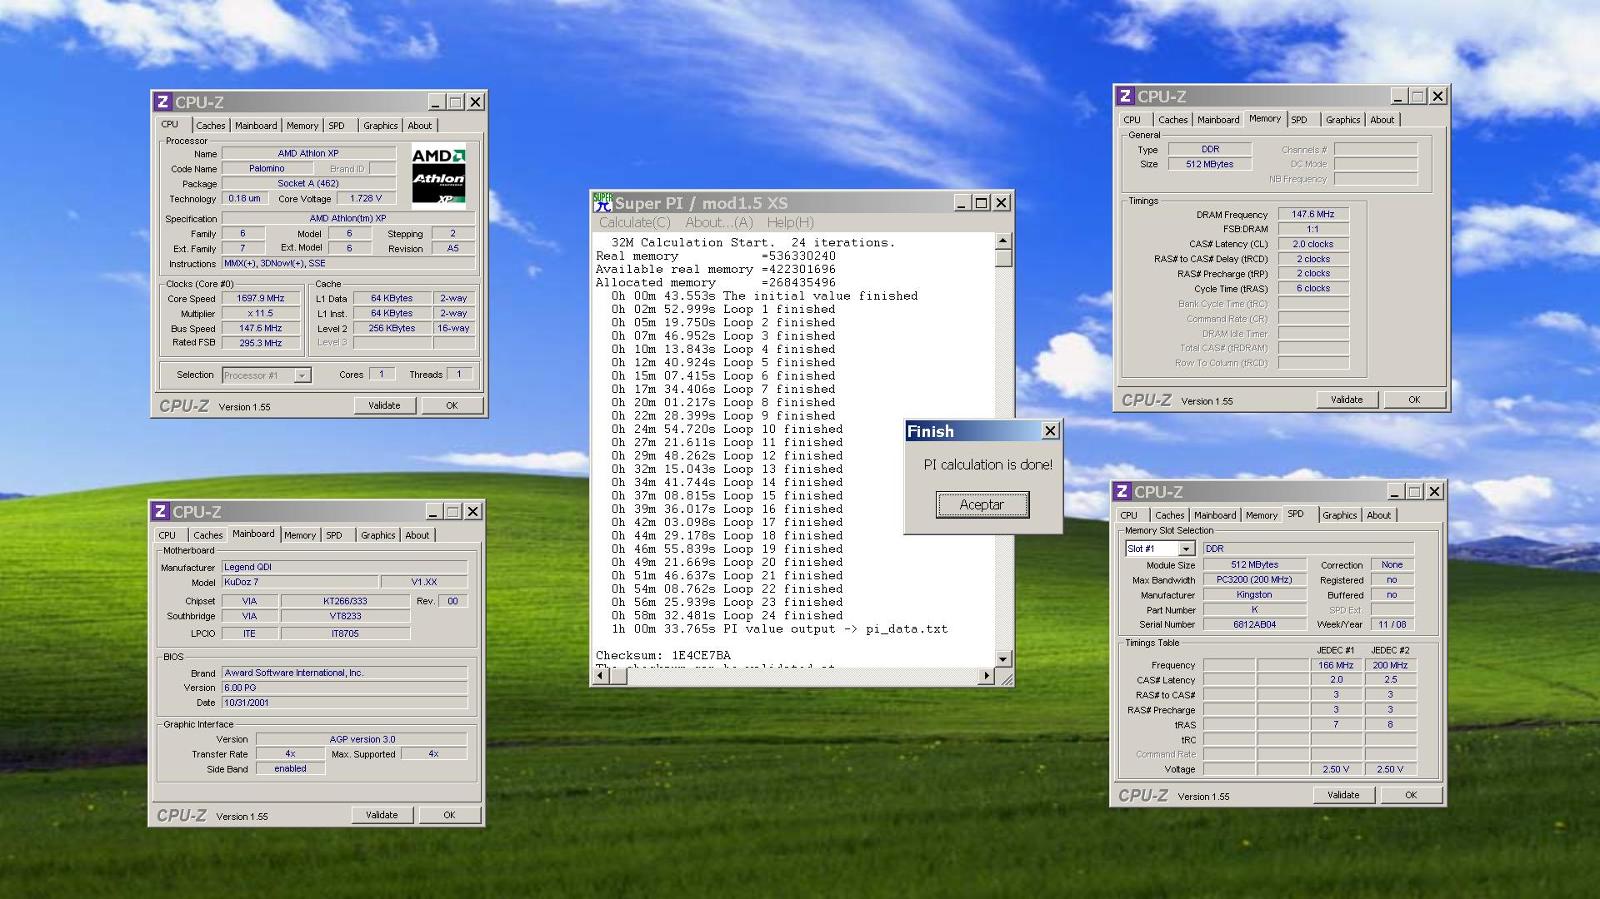Switch to Graphics tab in CPU window
Image resolution: width=1600 pixels, height=899 pixels.
(x=380, y=126)
